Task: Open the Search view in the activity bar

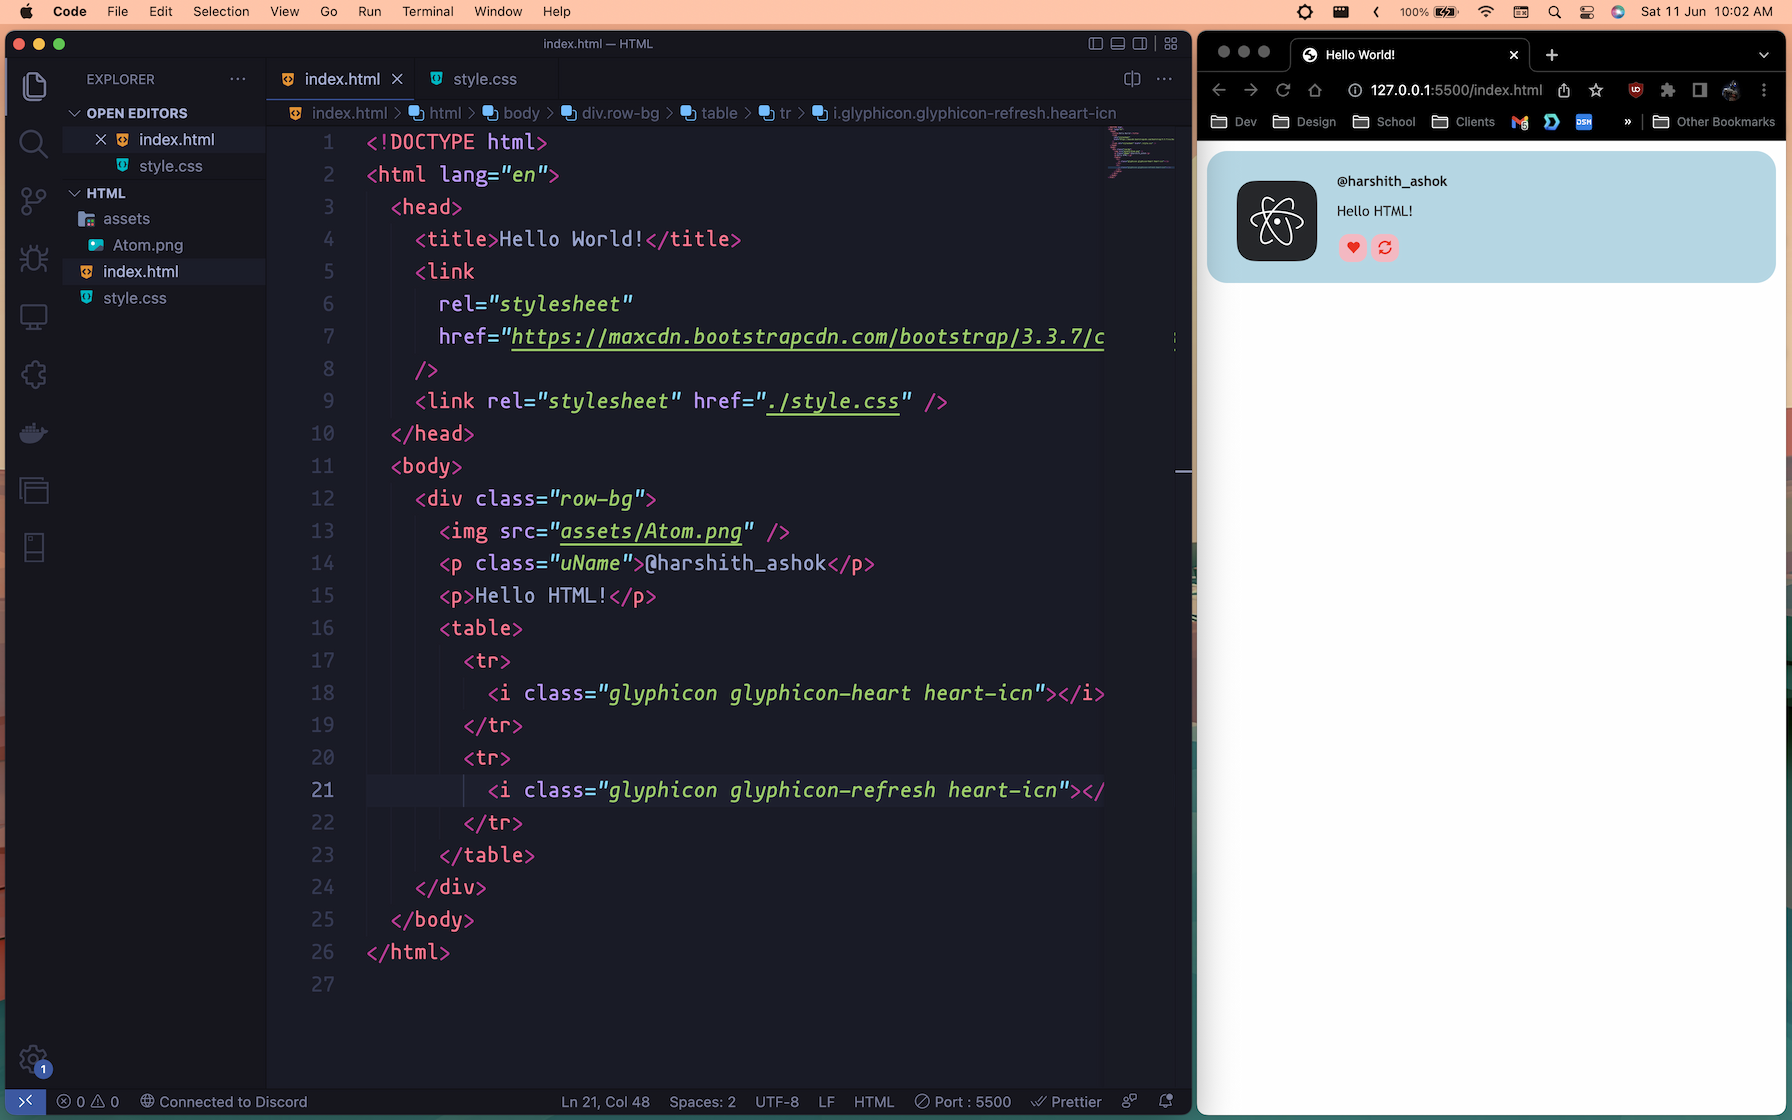Action: pyautogui.click(x=33, y=144)
